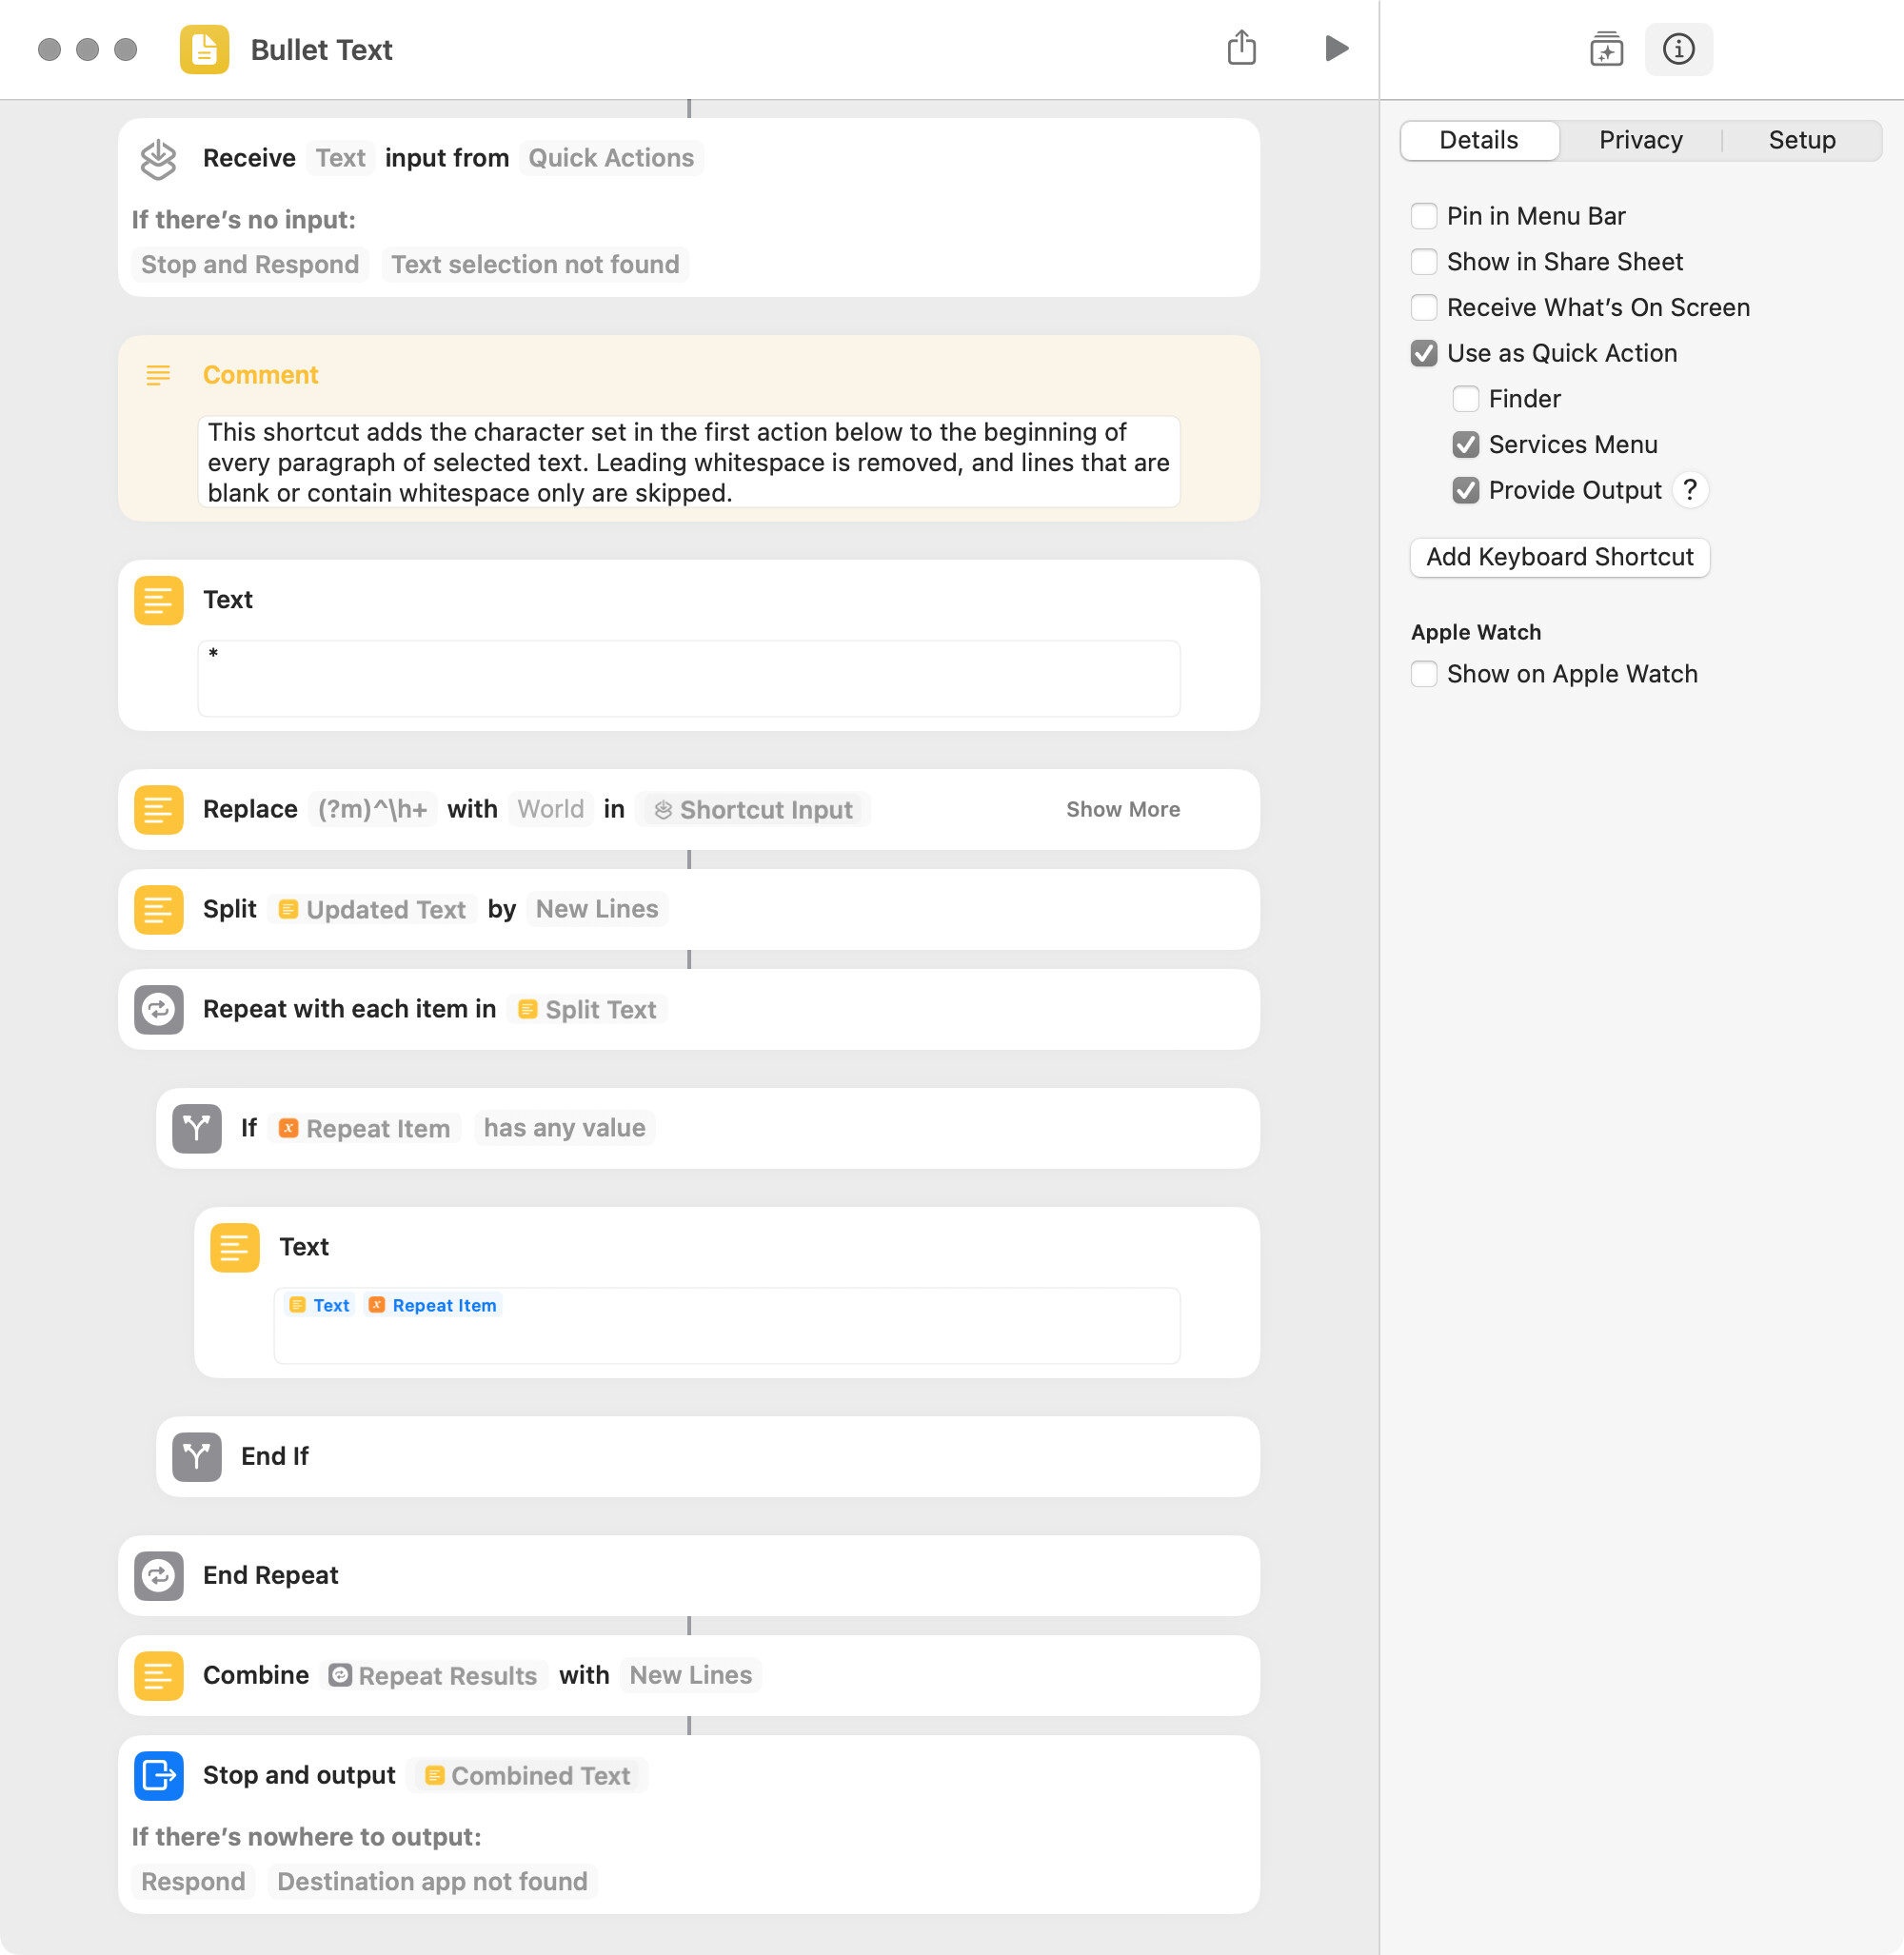Edit the World replacement field
Screen dimensions: 1904x1955
(x=550, y=809)
